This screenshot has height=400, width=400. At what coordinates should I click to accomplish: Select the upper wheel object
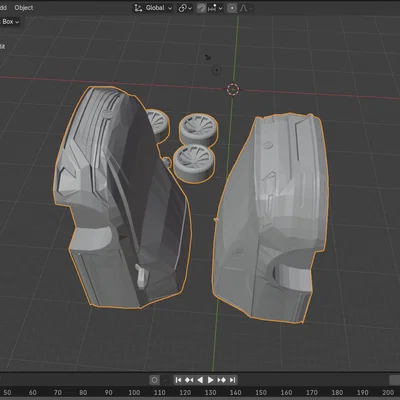click(x=199, y=129)
